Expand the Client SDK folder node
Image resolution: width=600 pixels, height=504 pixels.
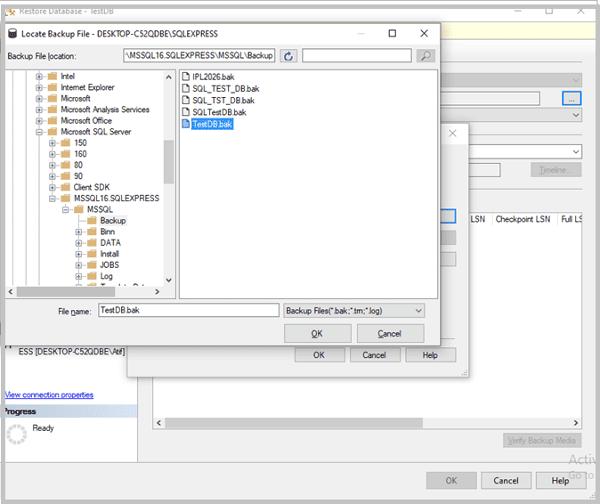click(x=52, y=188)
